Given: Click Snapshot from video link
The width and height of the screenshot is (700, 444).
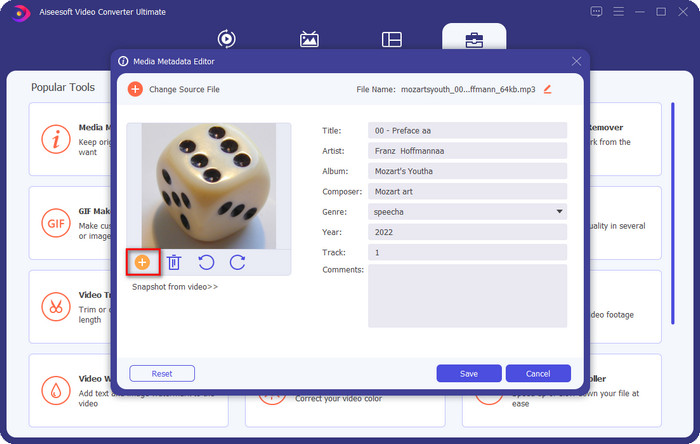Looking at the screenshot, I should [175, 286].
